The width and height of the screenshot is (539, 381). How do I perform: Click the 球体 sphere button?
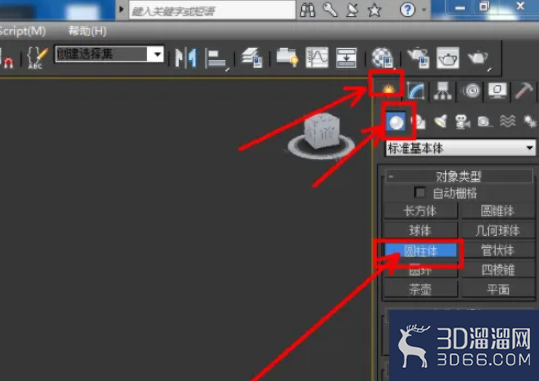pyautogui.click(x=420, y=230)
